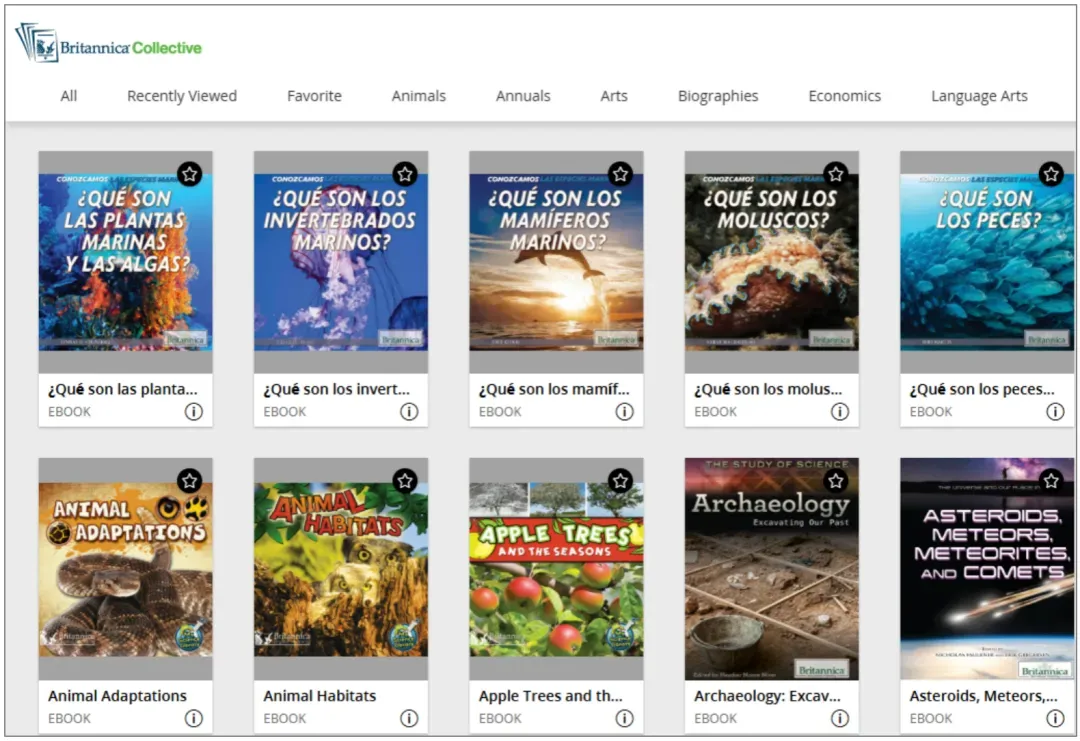Viewport: 1080px width, 741px height.
Task: Toggle favorite star on invertebrados marinos book
Action: tap(405, 174)
